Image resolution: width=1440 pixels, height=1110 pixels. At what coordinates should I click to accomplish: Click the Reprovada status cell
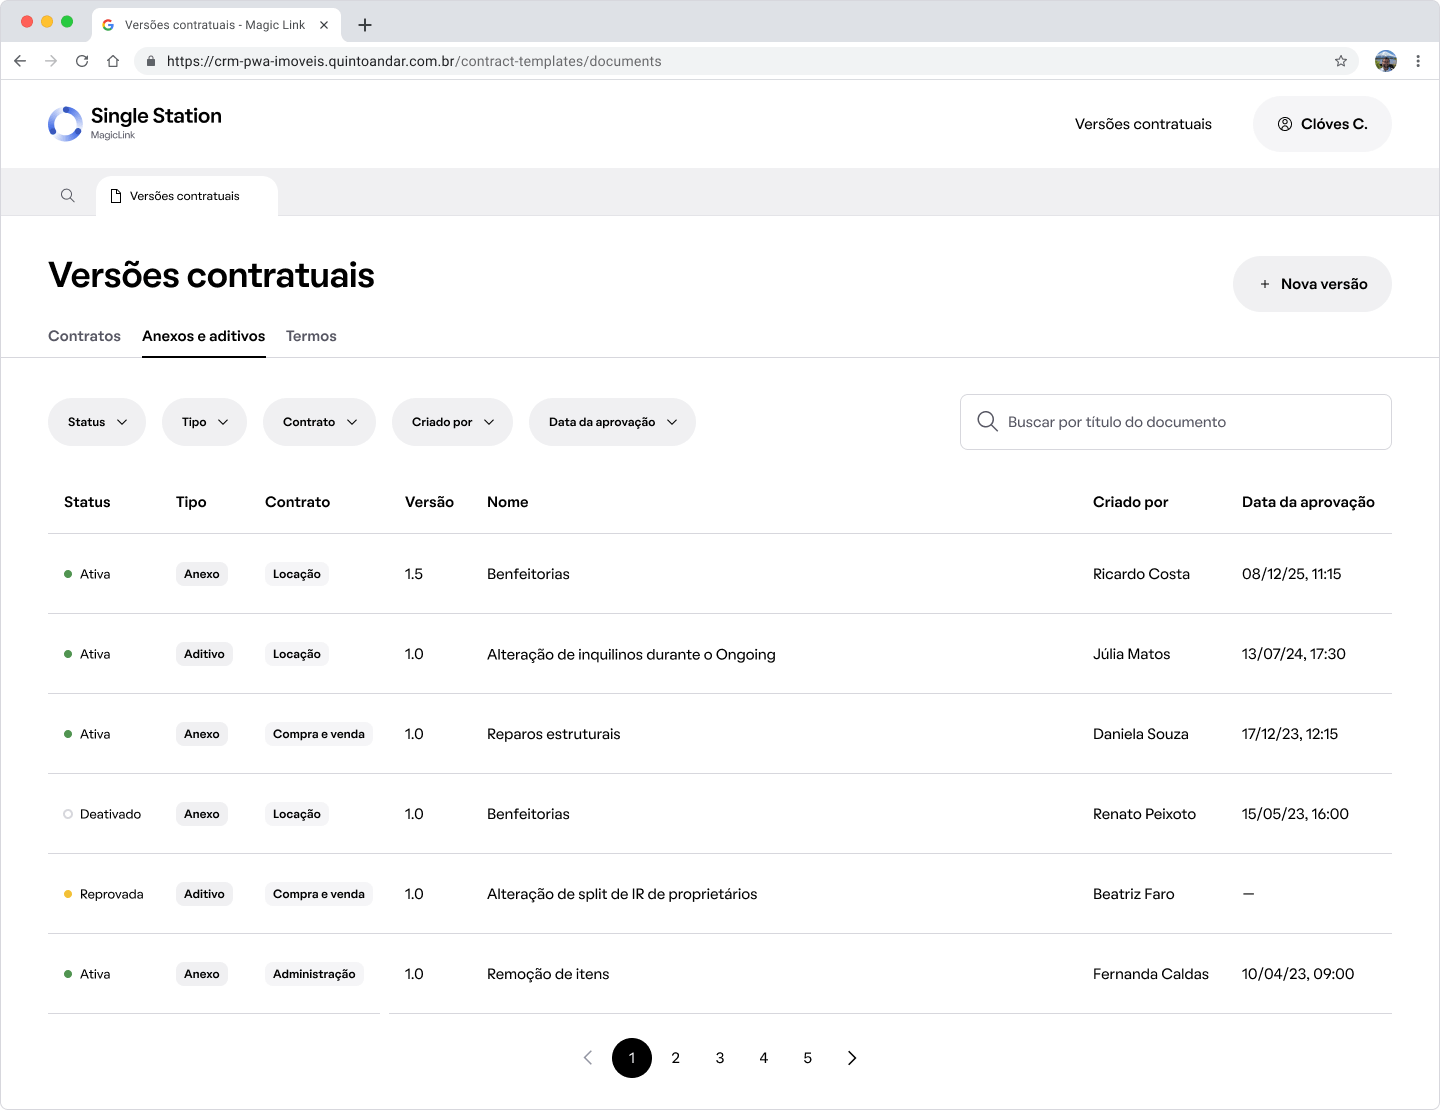[x=104, y=894]
